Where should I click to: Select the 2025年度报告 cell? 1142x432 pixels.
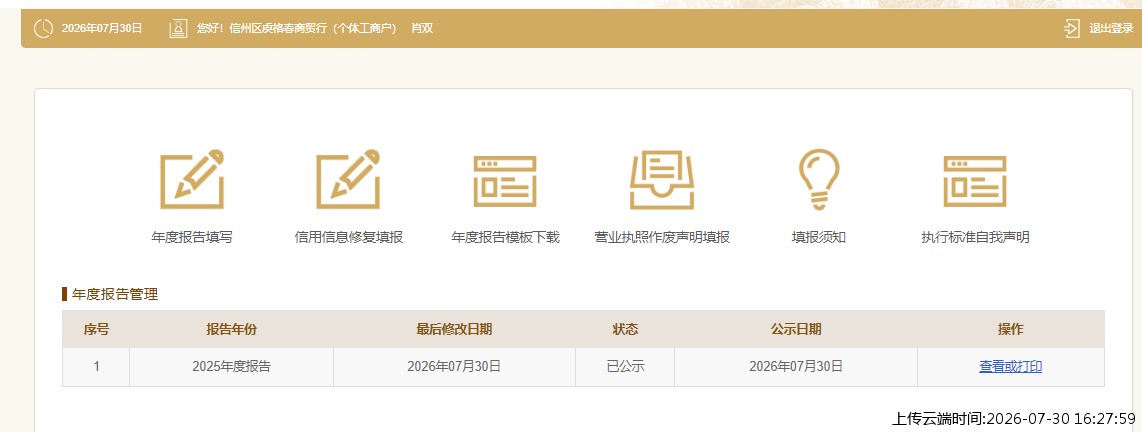[232, 367]
